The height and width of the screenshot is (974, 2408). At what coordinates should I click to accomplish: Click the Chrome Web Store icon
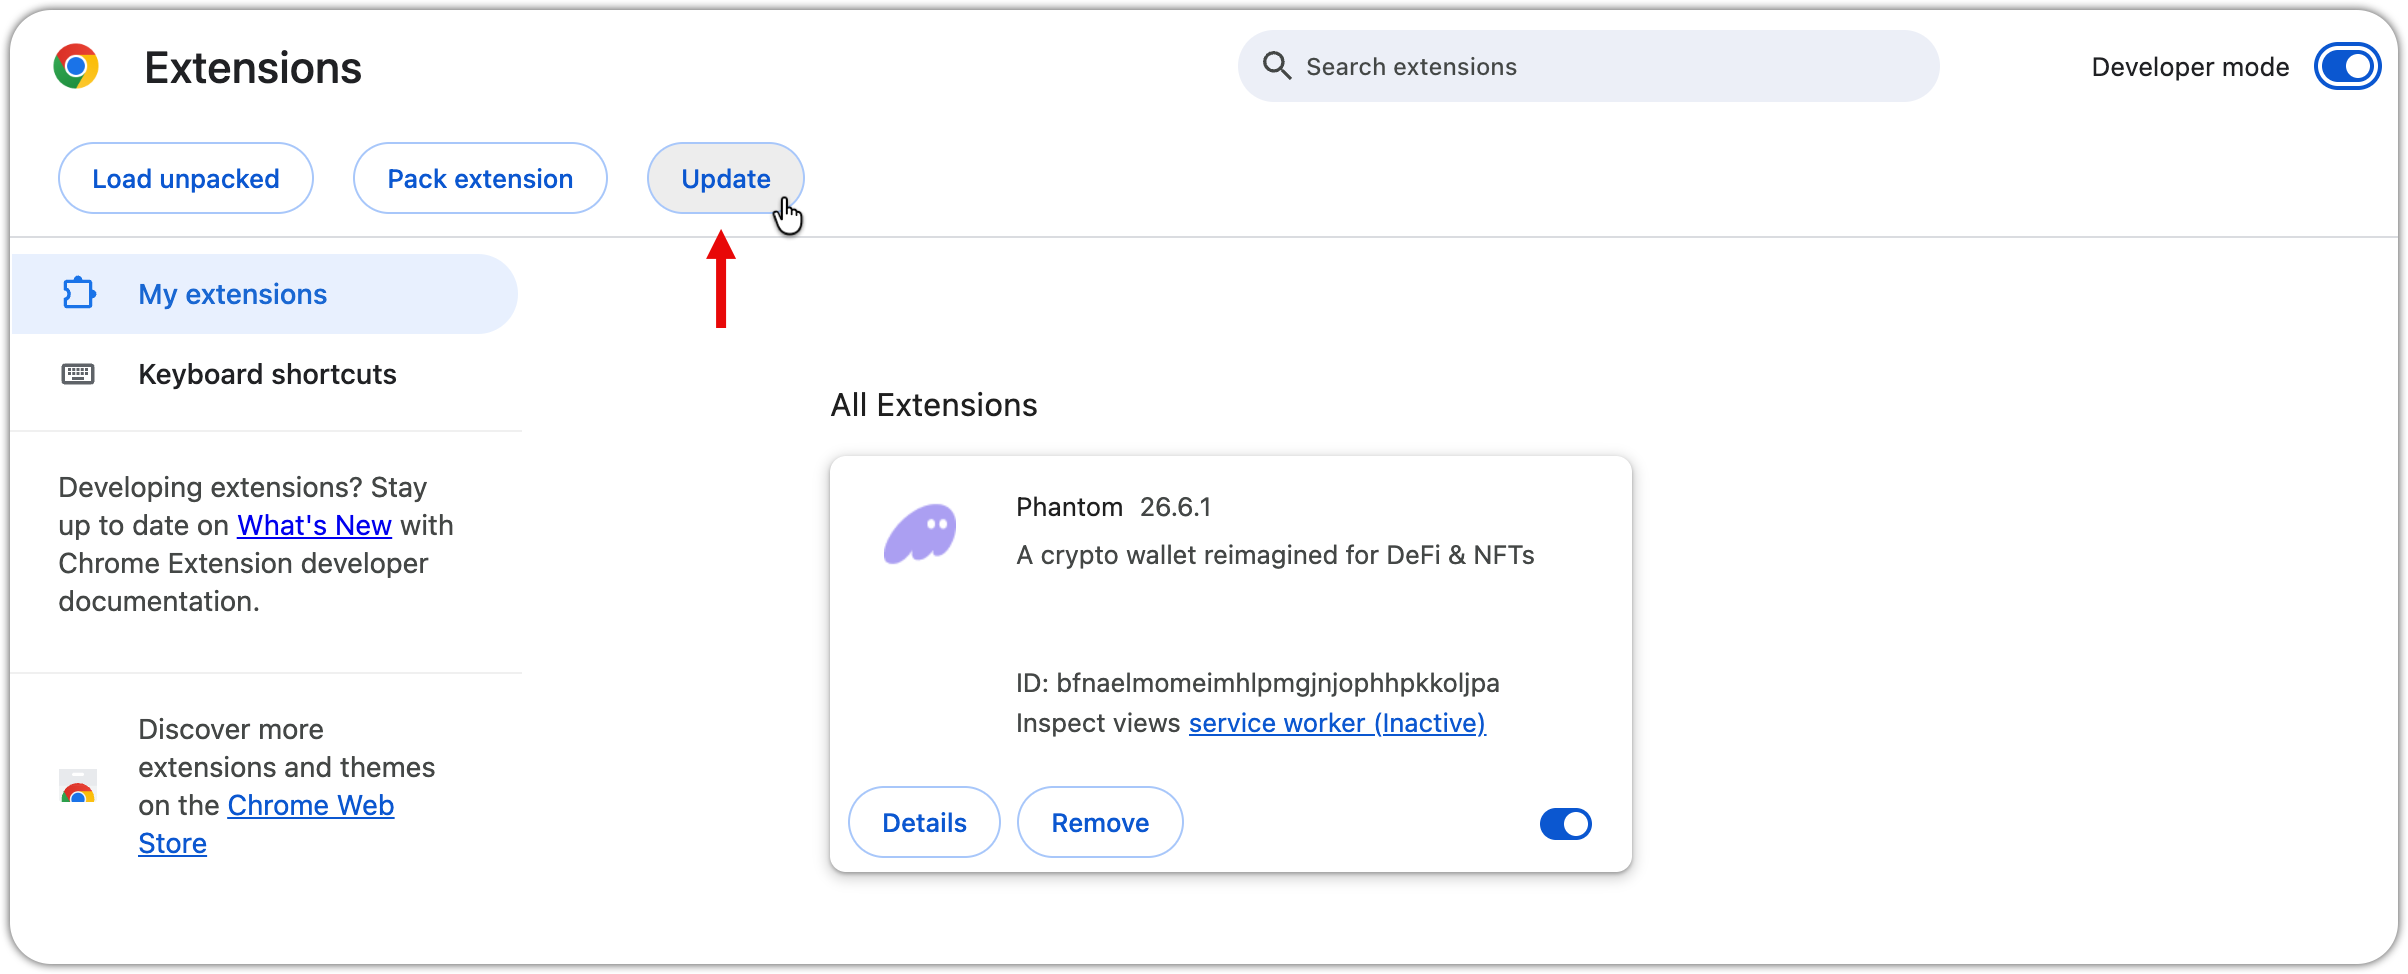pyautogui.click(x=78, y=787)
